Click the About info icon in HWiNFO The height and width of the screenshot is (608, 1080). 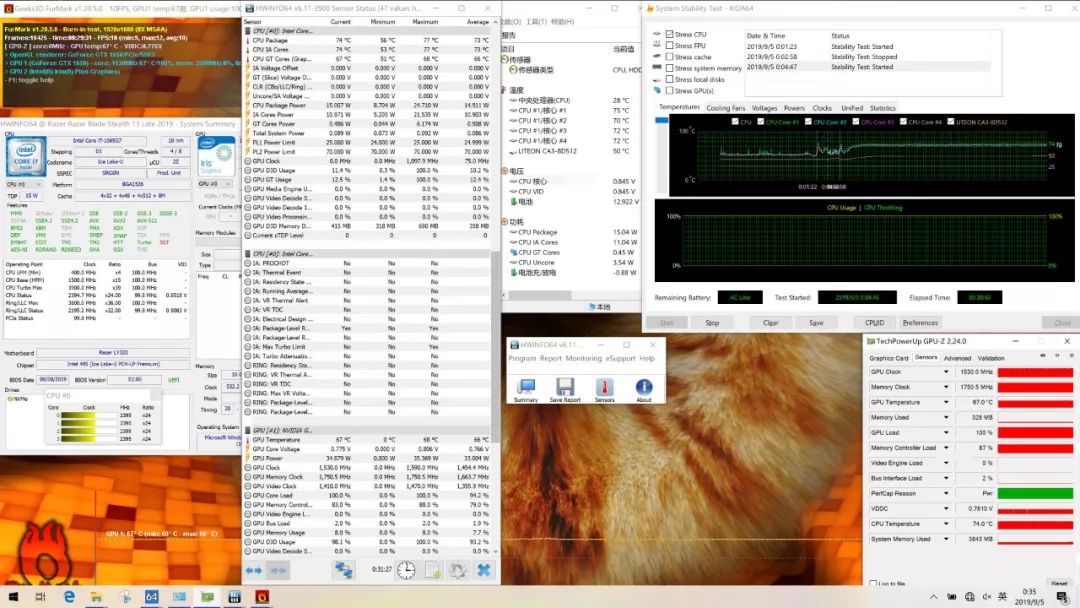(x=644, y=387)
